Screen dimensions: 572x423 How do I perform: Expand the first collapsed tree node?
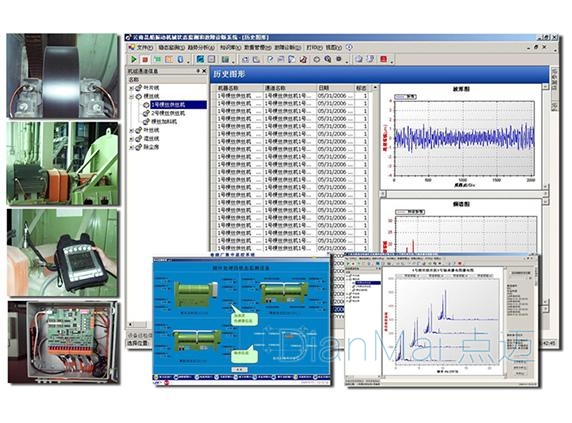(131, 88)
